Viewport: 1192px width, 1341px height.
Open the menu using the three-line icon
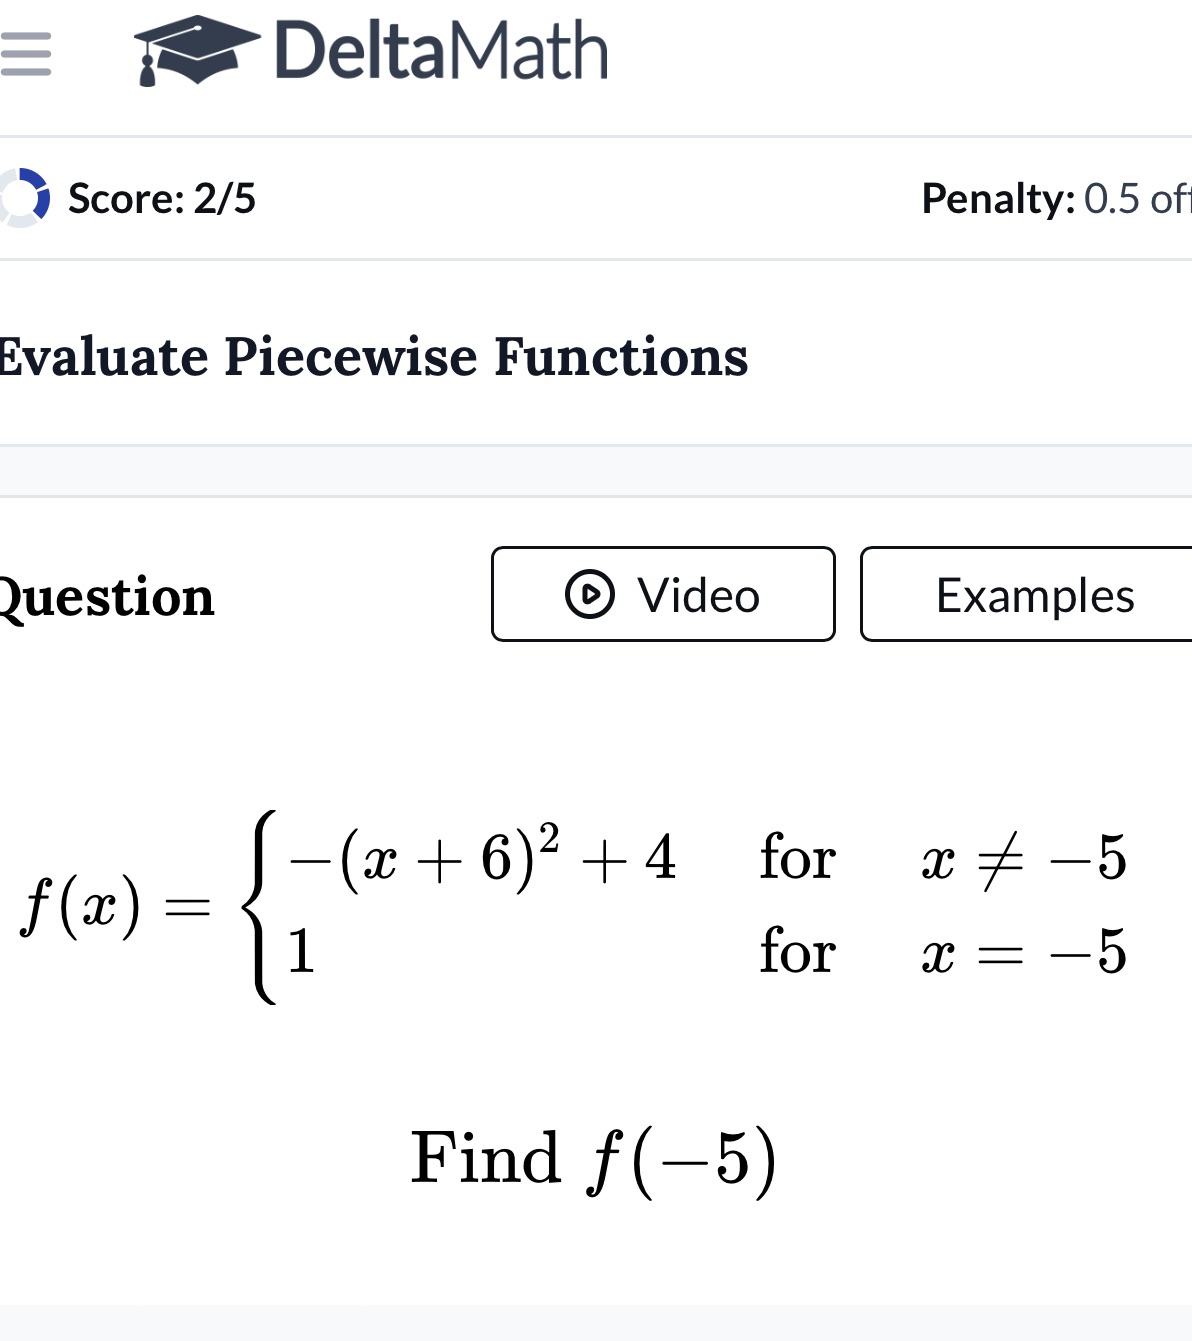coord(27,55)
